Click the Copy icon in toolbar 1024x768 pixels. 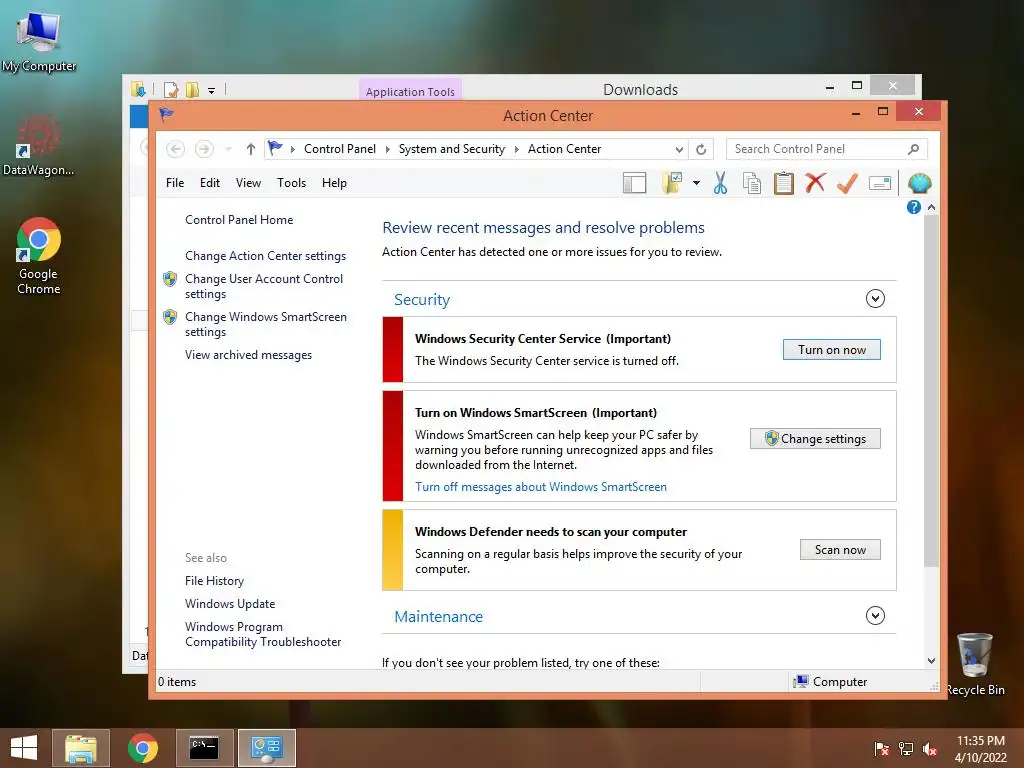tap(752, 184)
